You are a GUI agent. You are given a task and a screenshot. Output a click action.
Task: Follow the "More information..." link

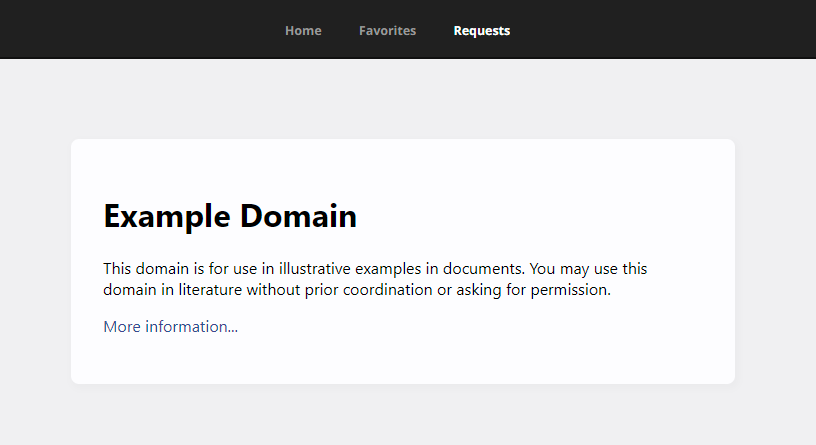click(170, 327)
